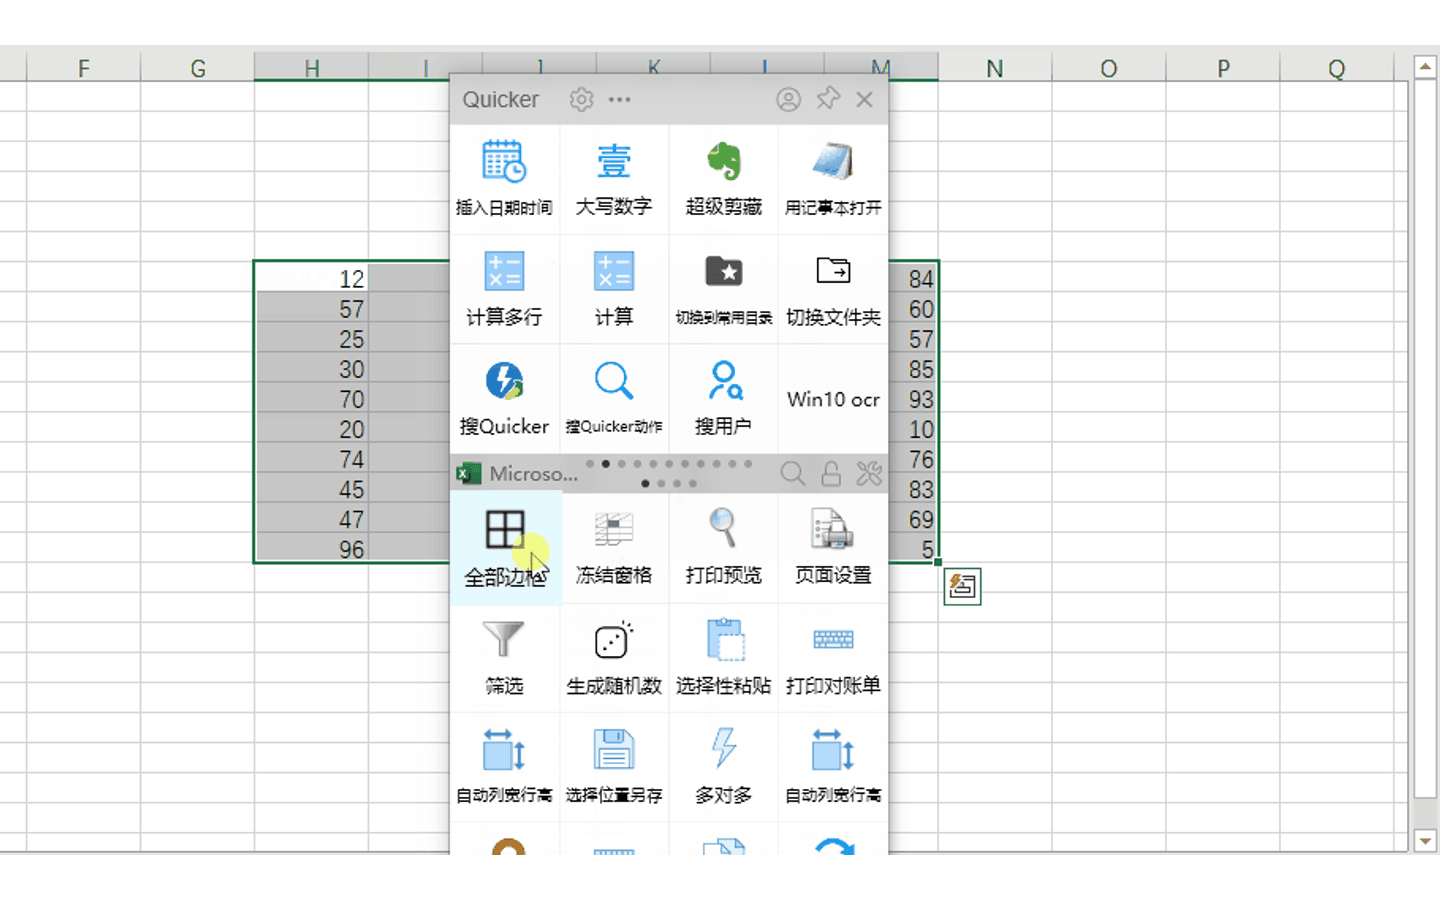
Task: Select cell containing 57 in column H
Action: (311, 309)
